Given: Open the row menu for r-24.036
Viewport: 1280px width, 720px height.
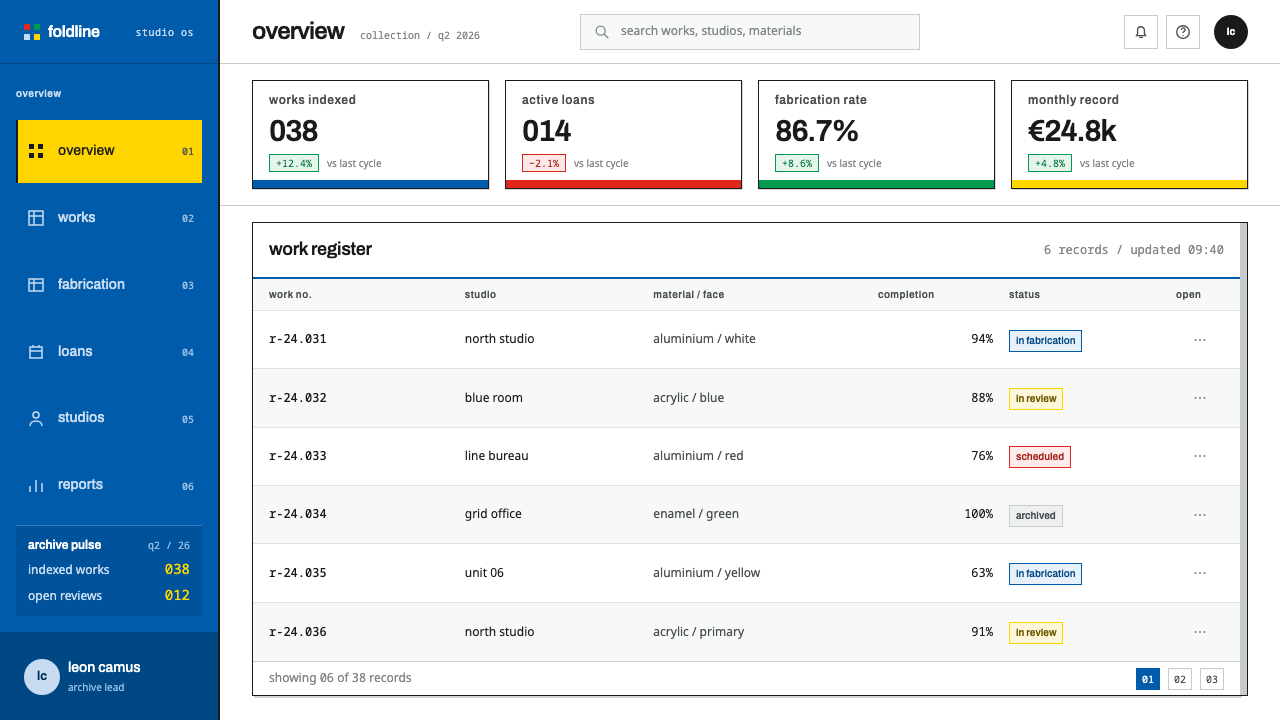Looking at the screenshot, I should tap(1200, 632).
